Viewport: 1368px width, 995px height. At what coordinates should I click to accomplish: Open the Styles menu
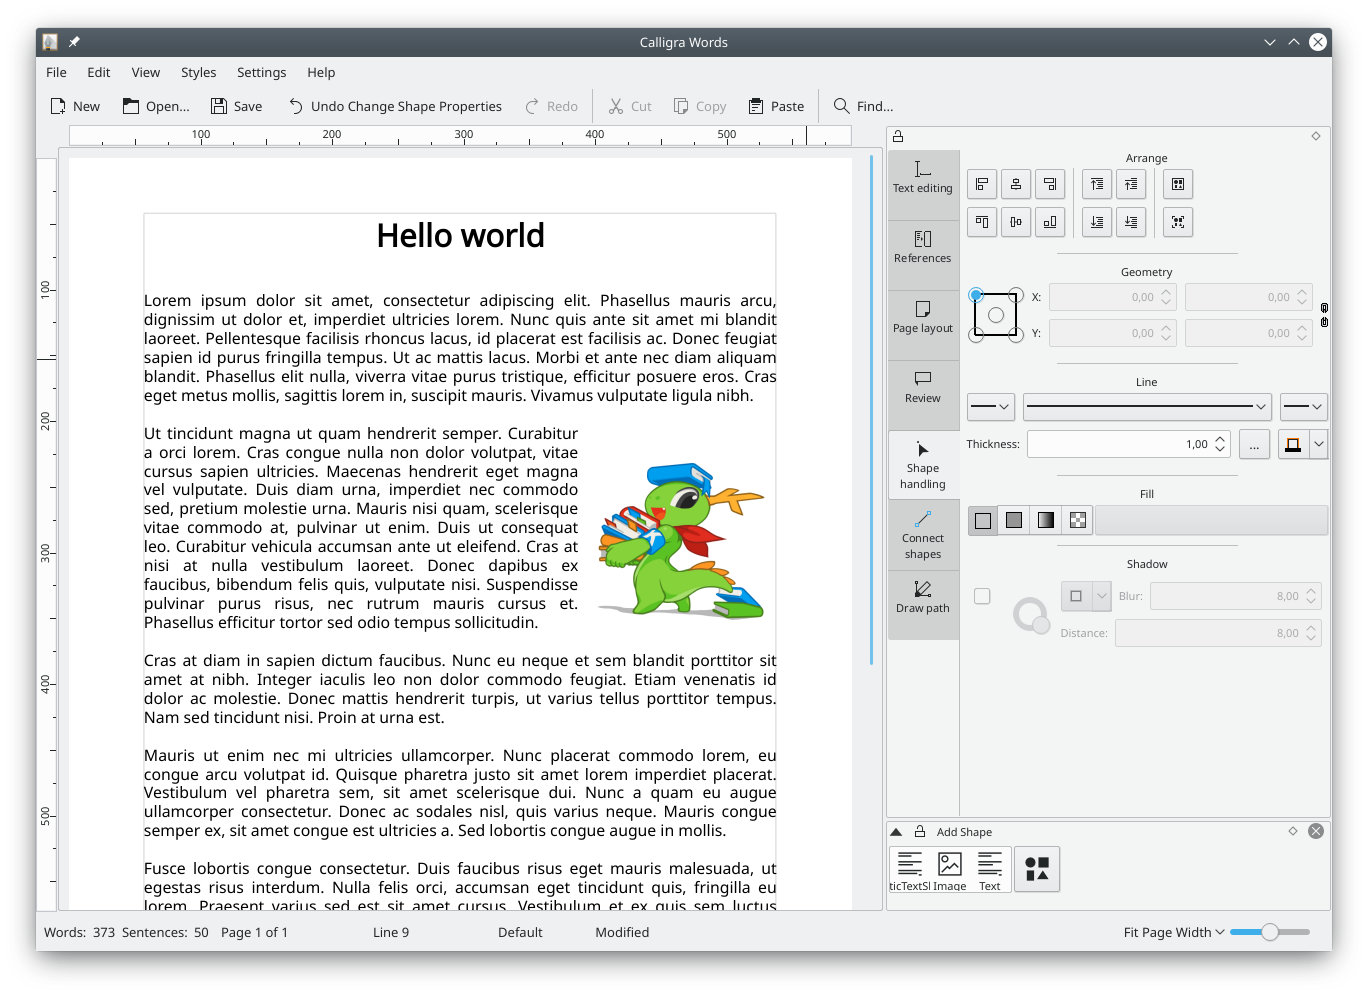tap(198, 72)
